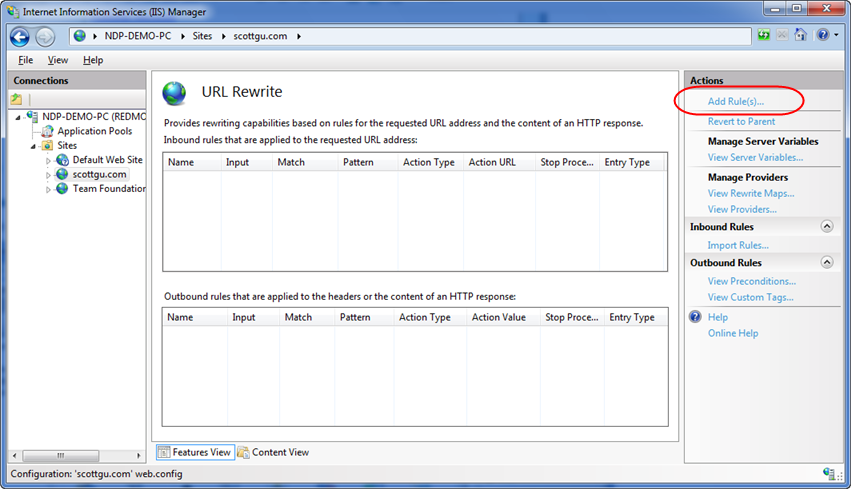Click the Help link in Actions pane
Image resolution: width=851 pixels, height=489 pixels.
[x=717, y=317]
